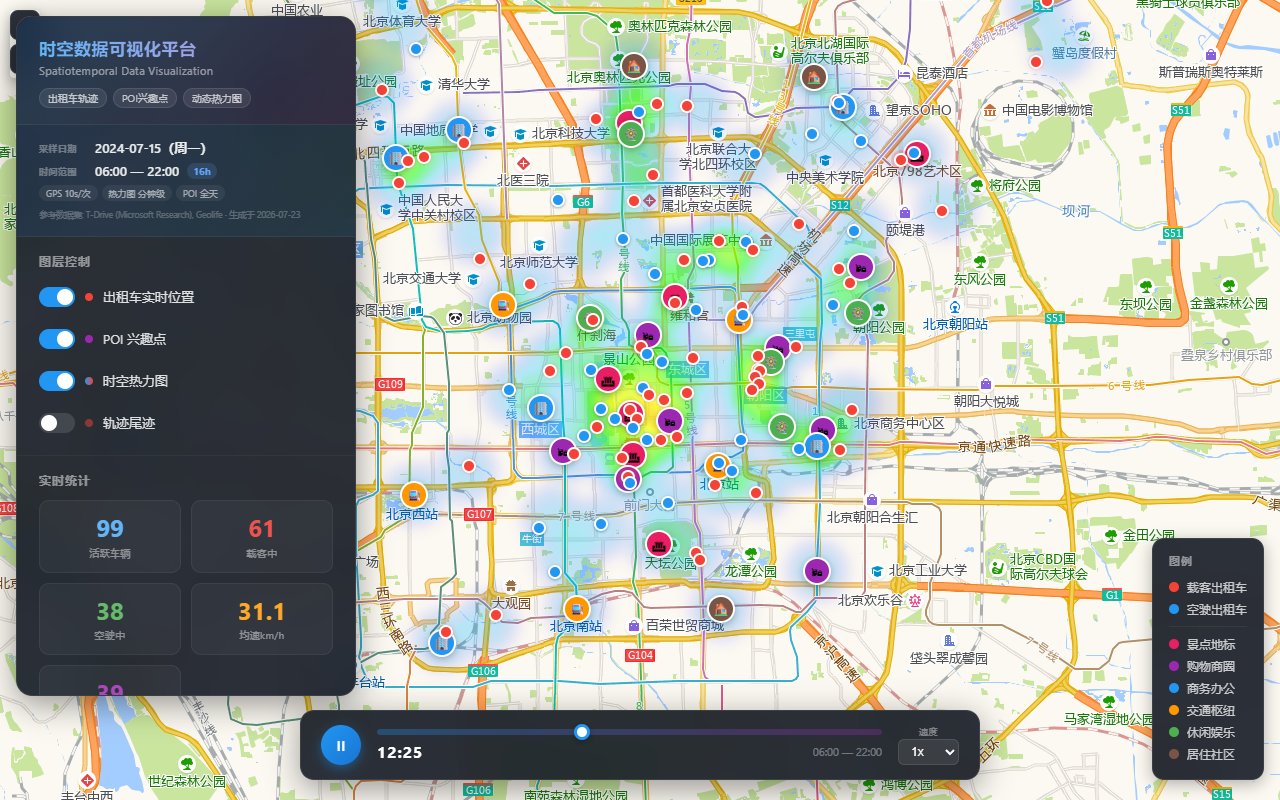Image resolution: width=1280 pixels, height=800 pixels.
Task: Click the blue office marker near 北京商务中心区
Action: click(817, 446)
